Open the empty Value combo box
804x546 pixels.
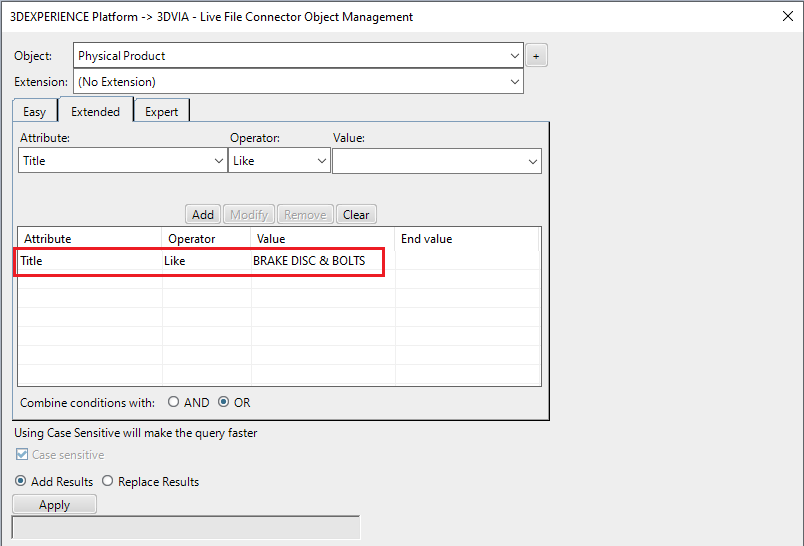tap(437, 161)
